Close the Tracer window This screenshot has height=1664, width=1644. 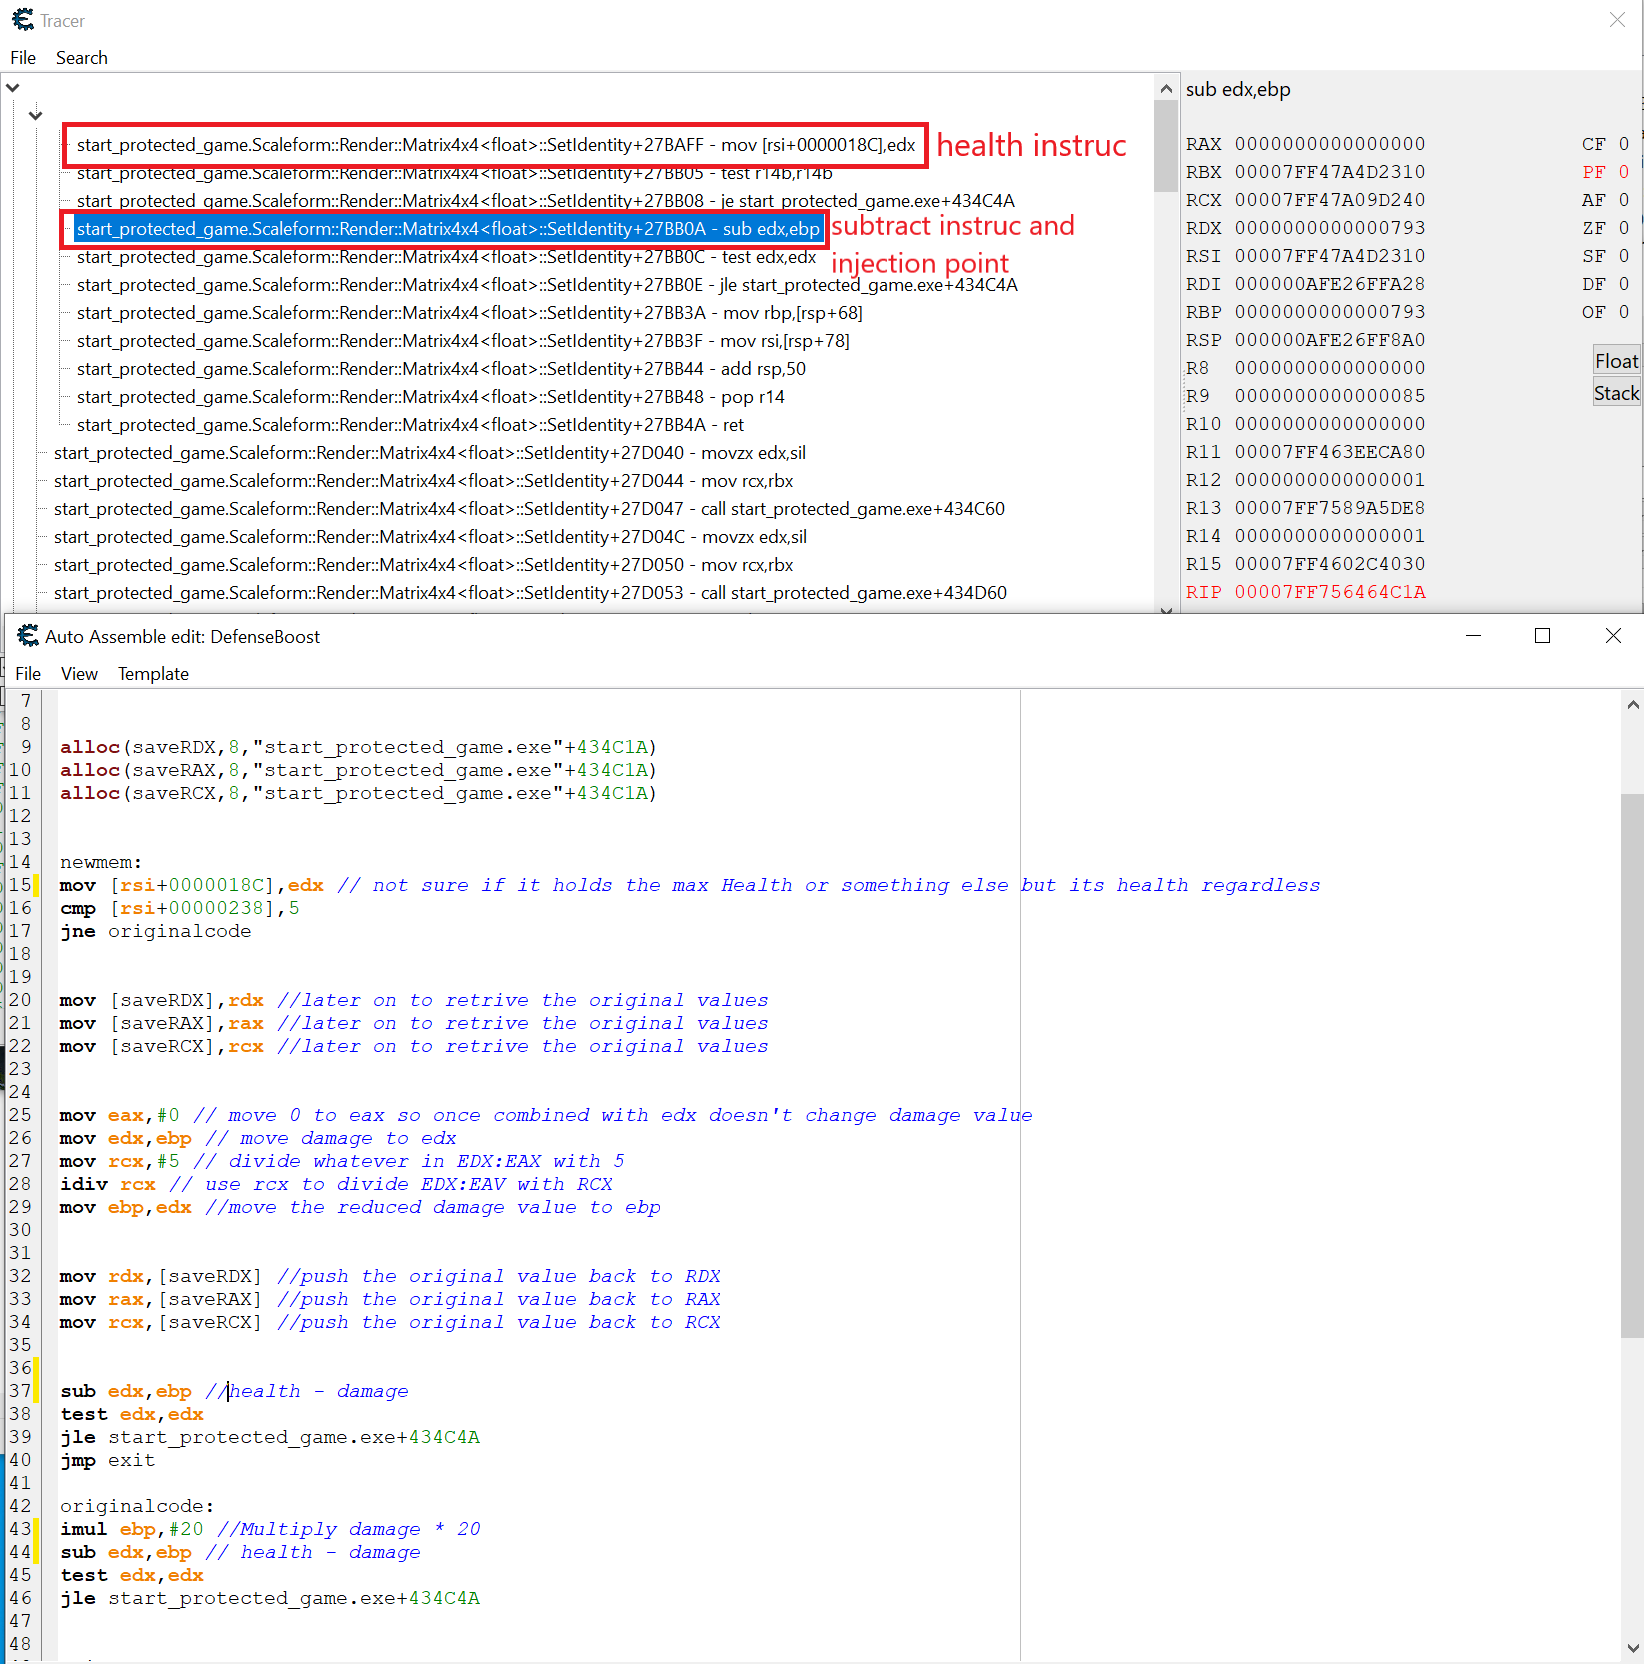pyautogui.click(x=1616, y=20)
